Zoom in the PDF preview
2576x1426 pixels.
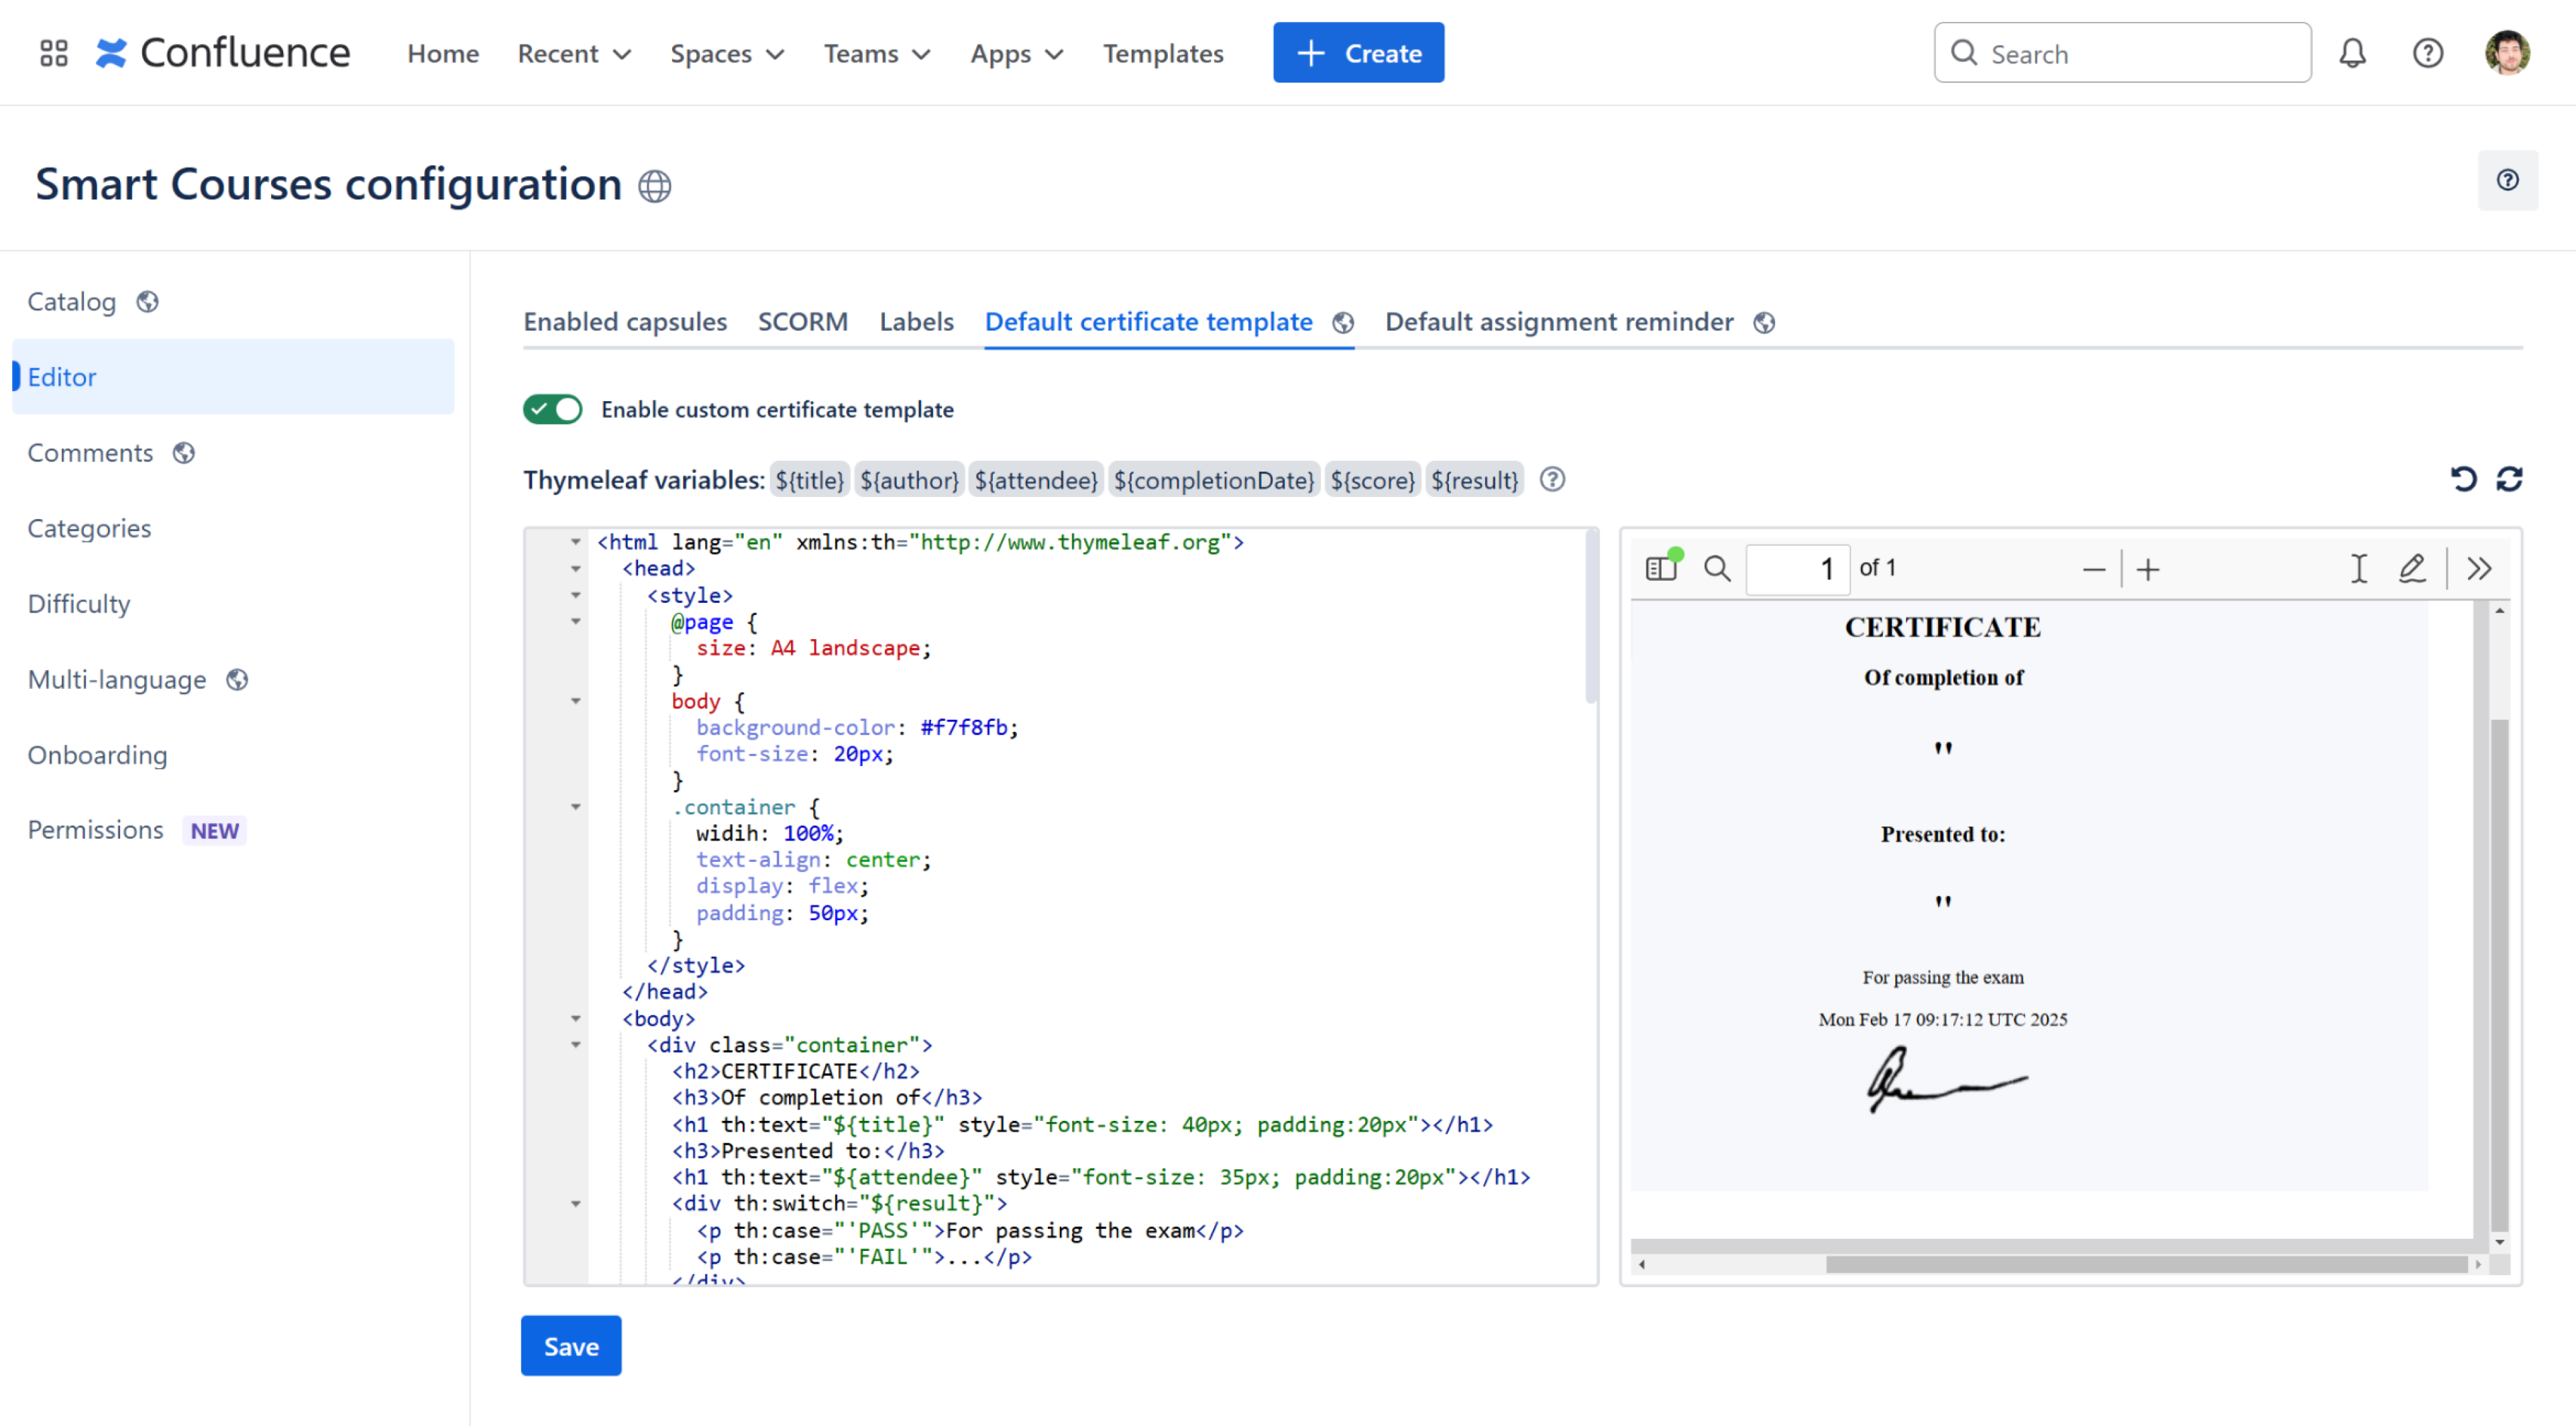[x=2148, y=569]
